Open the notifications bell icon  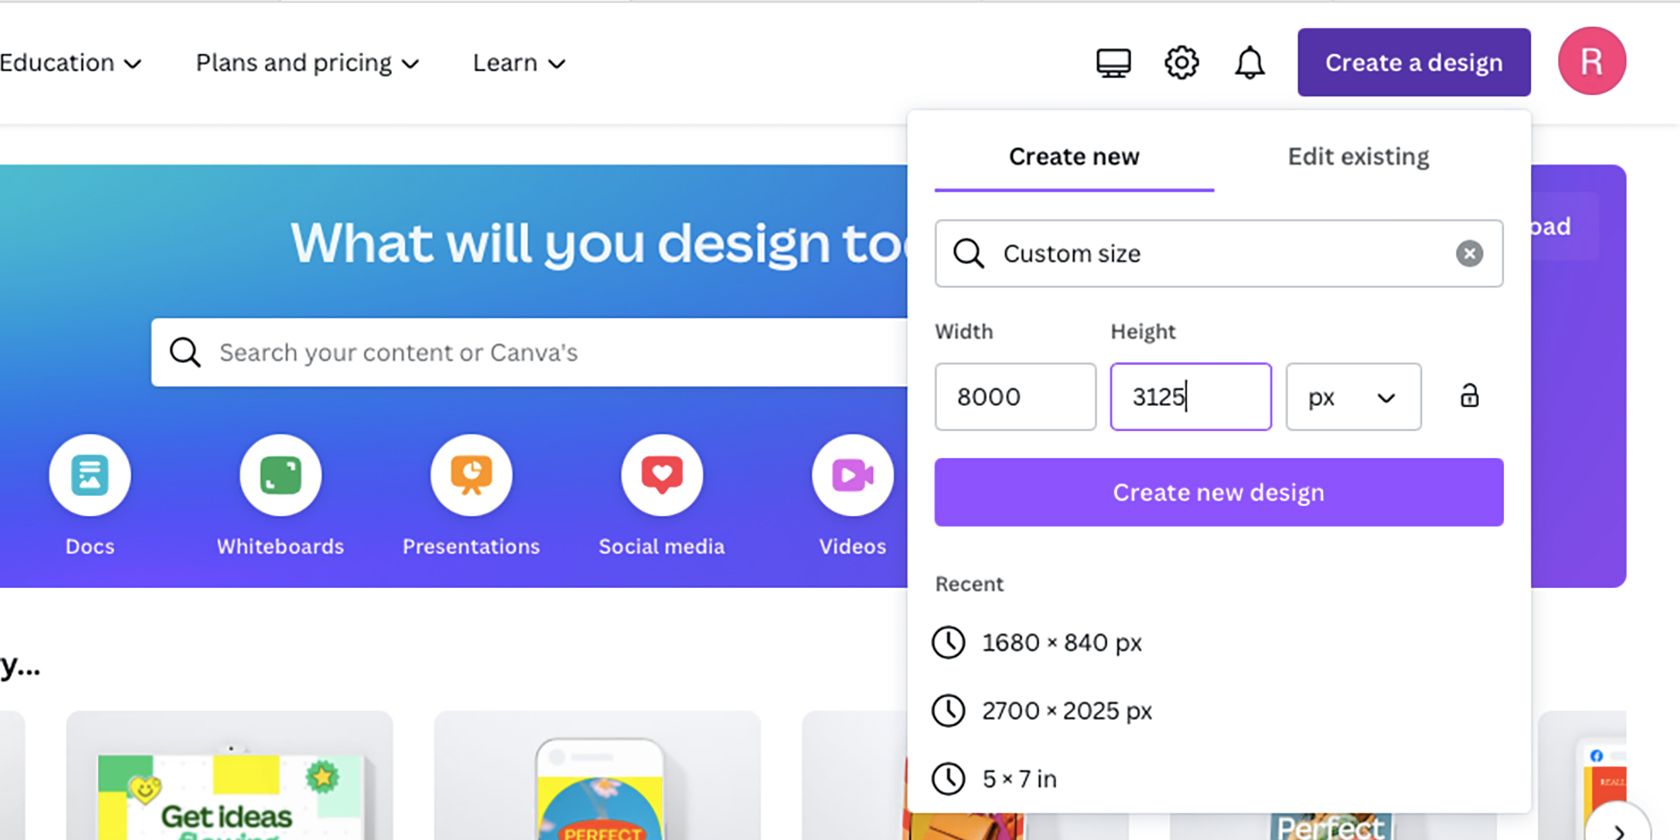point(1249,63)
